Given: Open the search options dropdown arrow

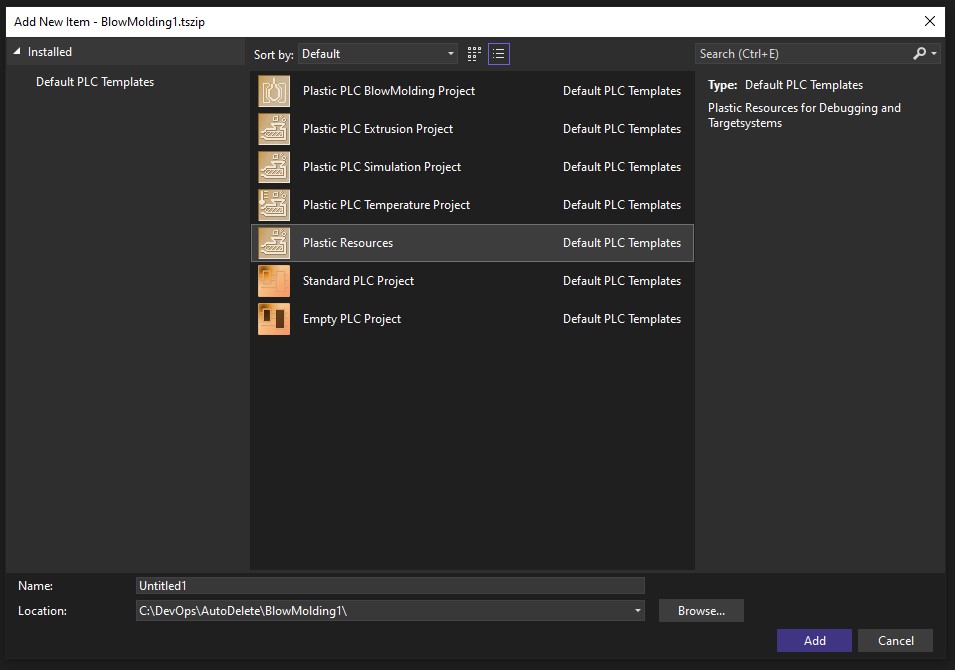Looking at the screenshot, I should point(934,54).
